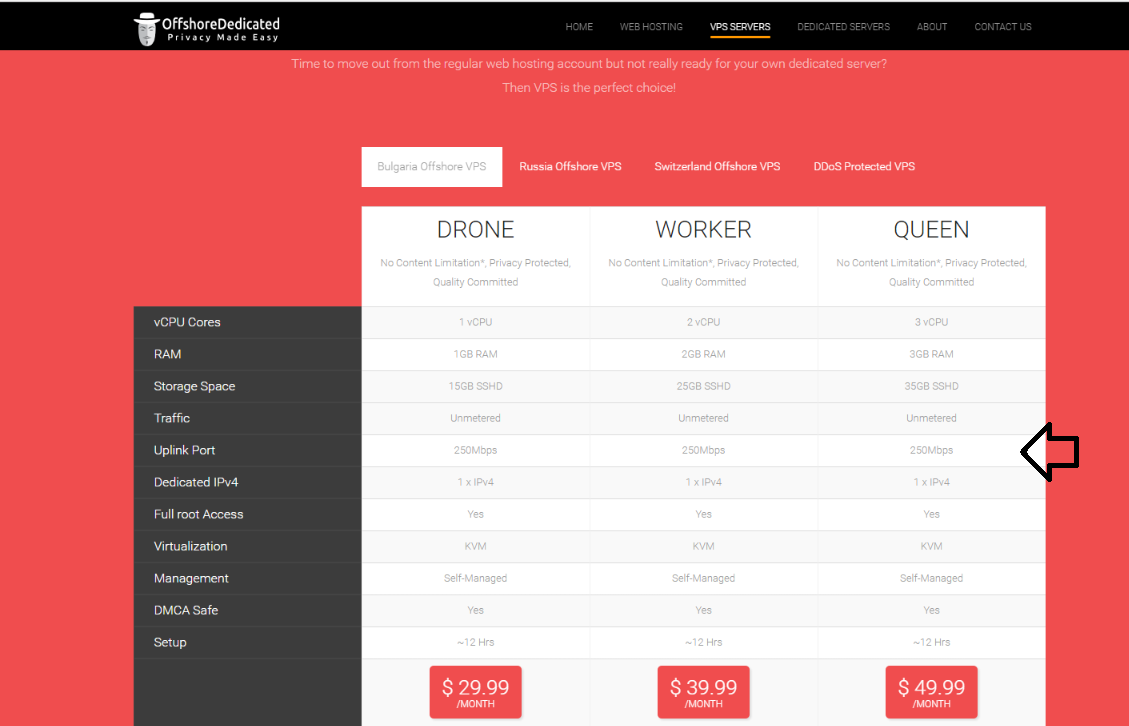This screenshot has width=1129, height=726.
Task: Open DEDICATED SERVERS from the top navigation
Action: click(x=843, y=27)
